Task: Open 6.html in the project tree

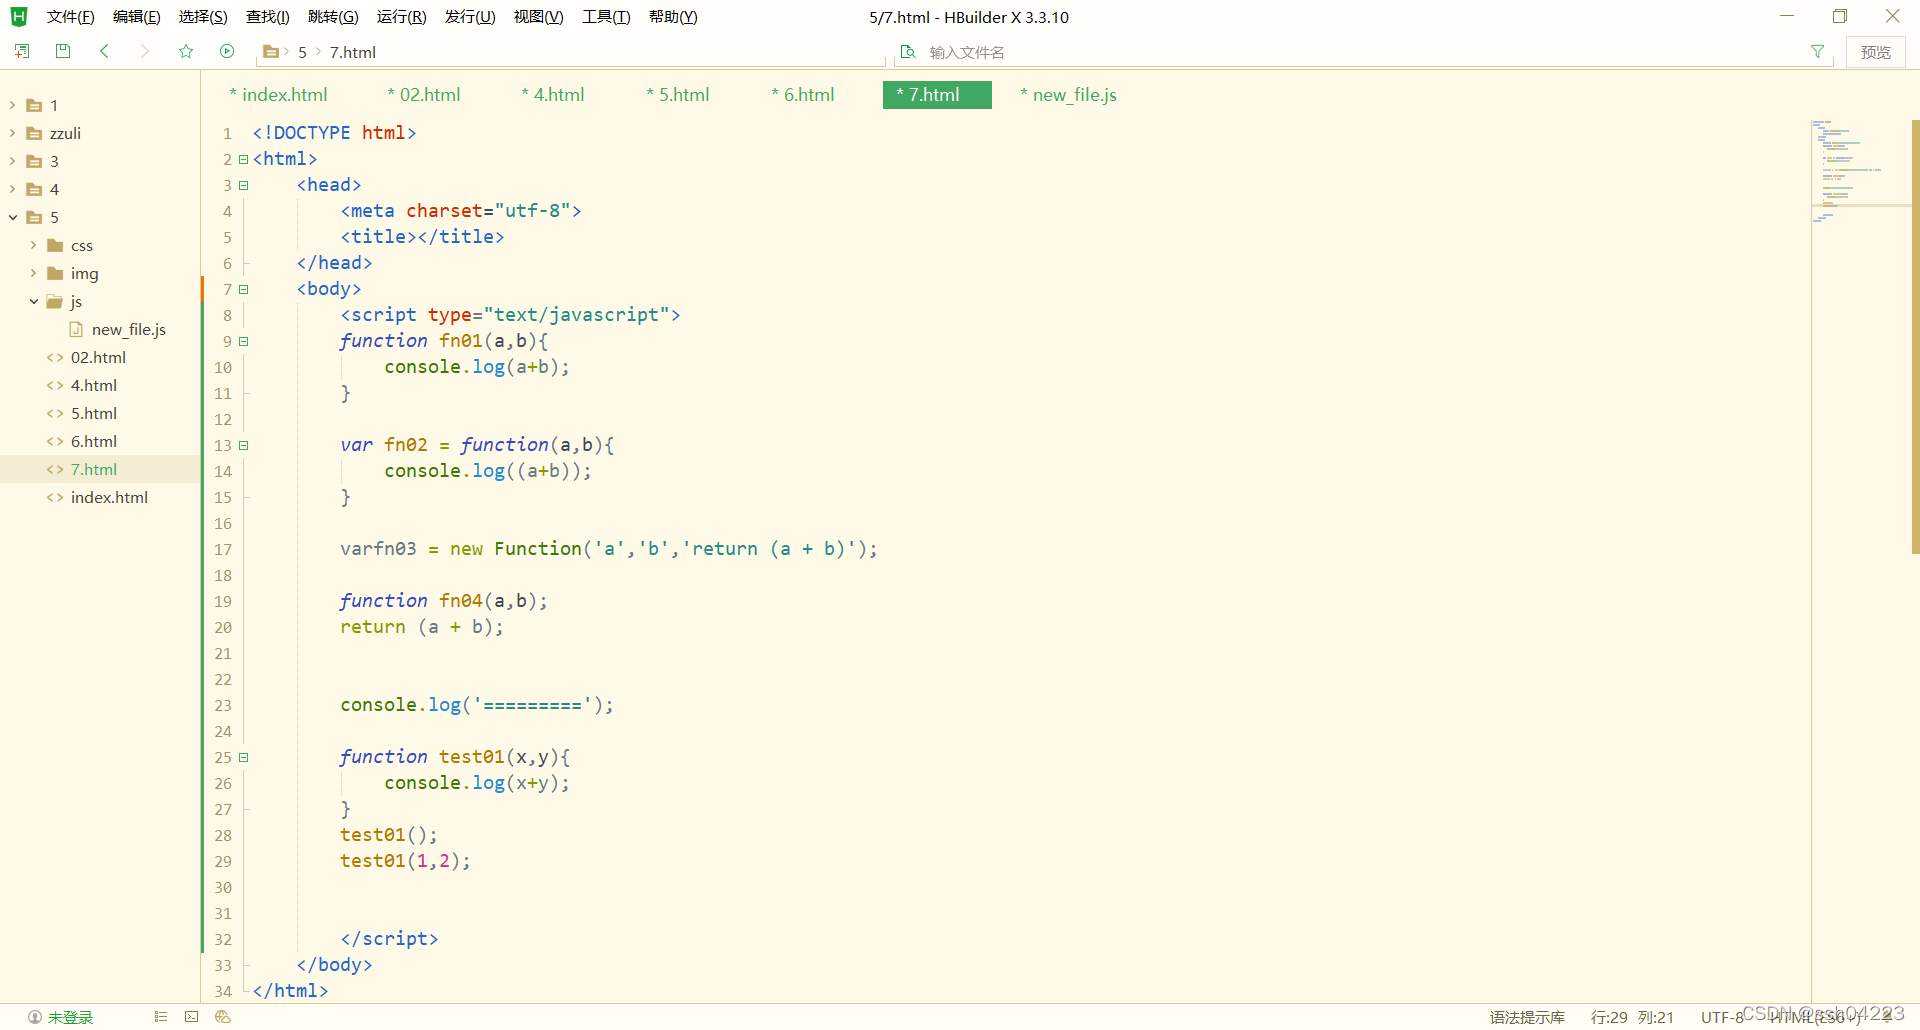Action: click(94, 441)
